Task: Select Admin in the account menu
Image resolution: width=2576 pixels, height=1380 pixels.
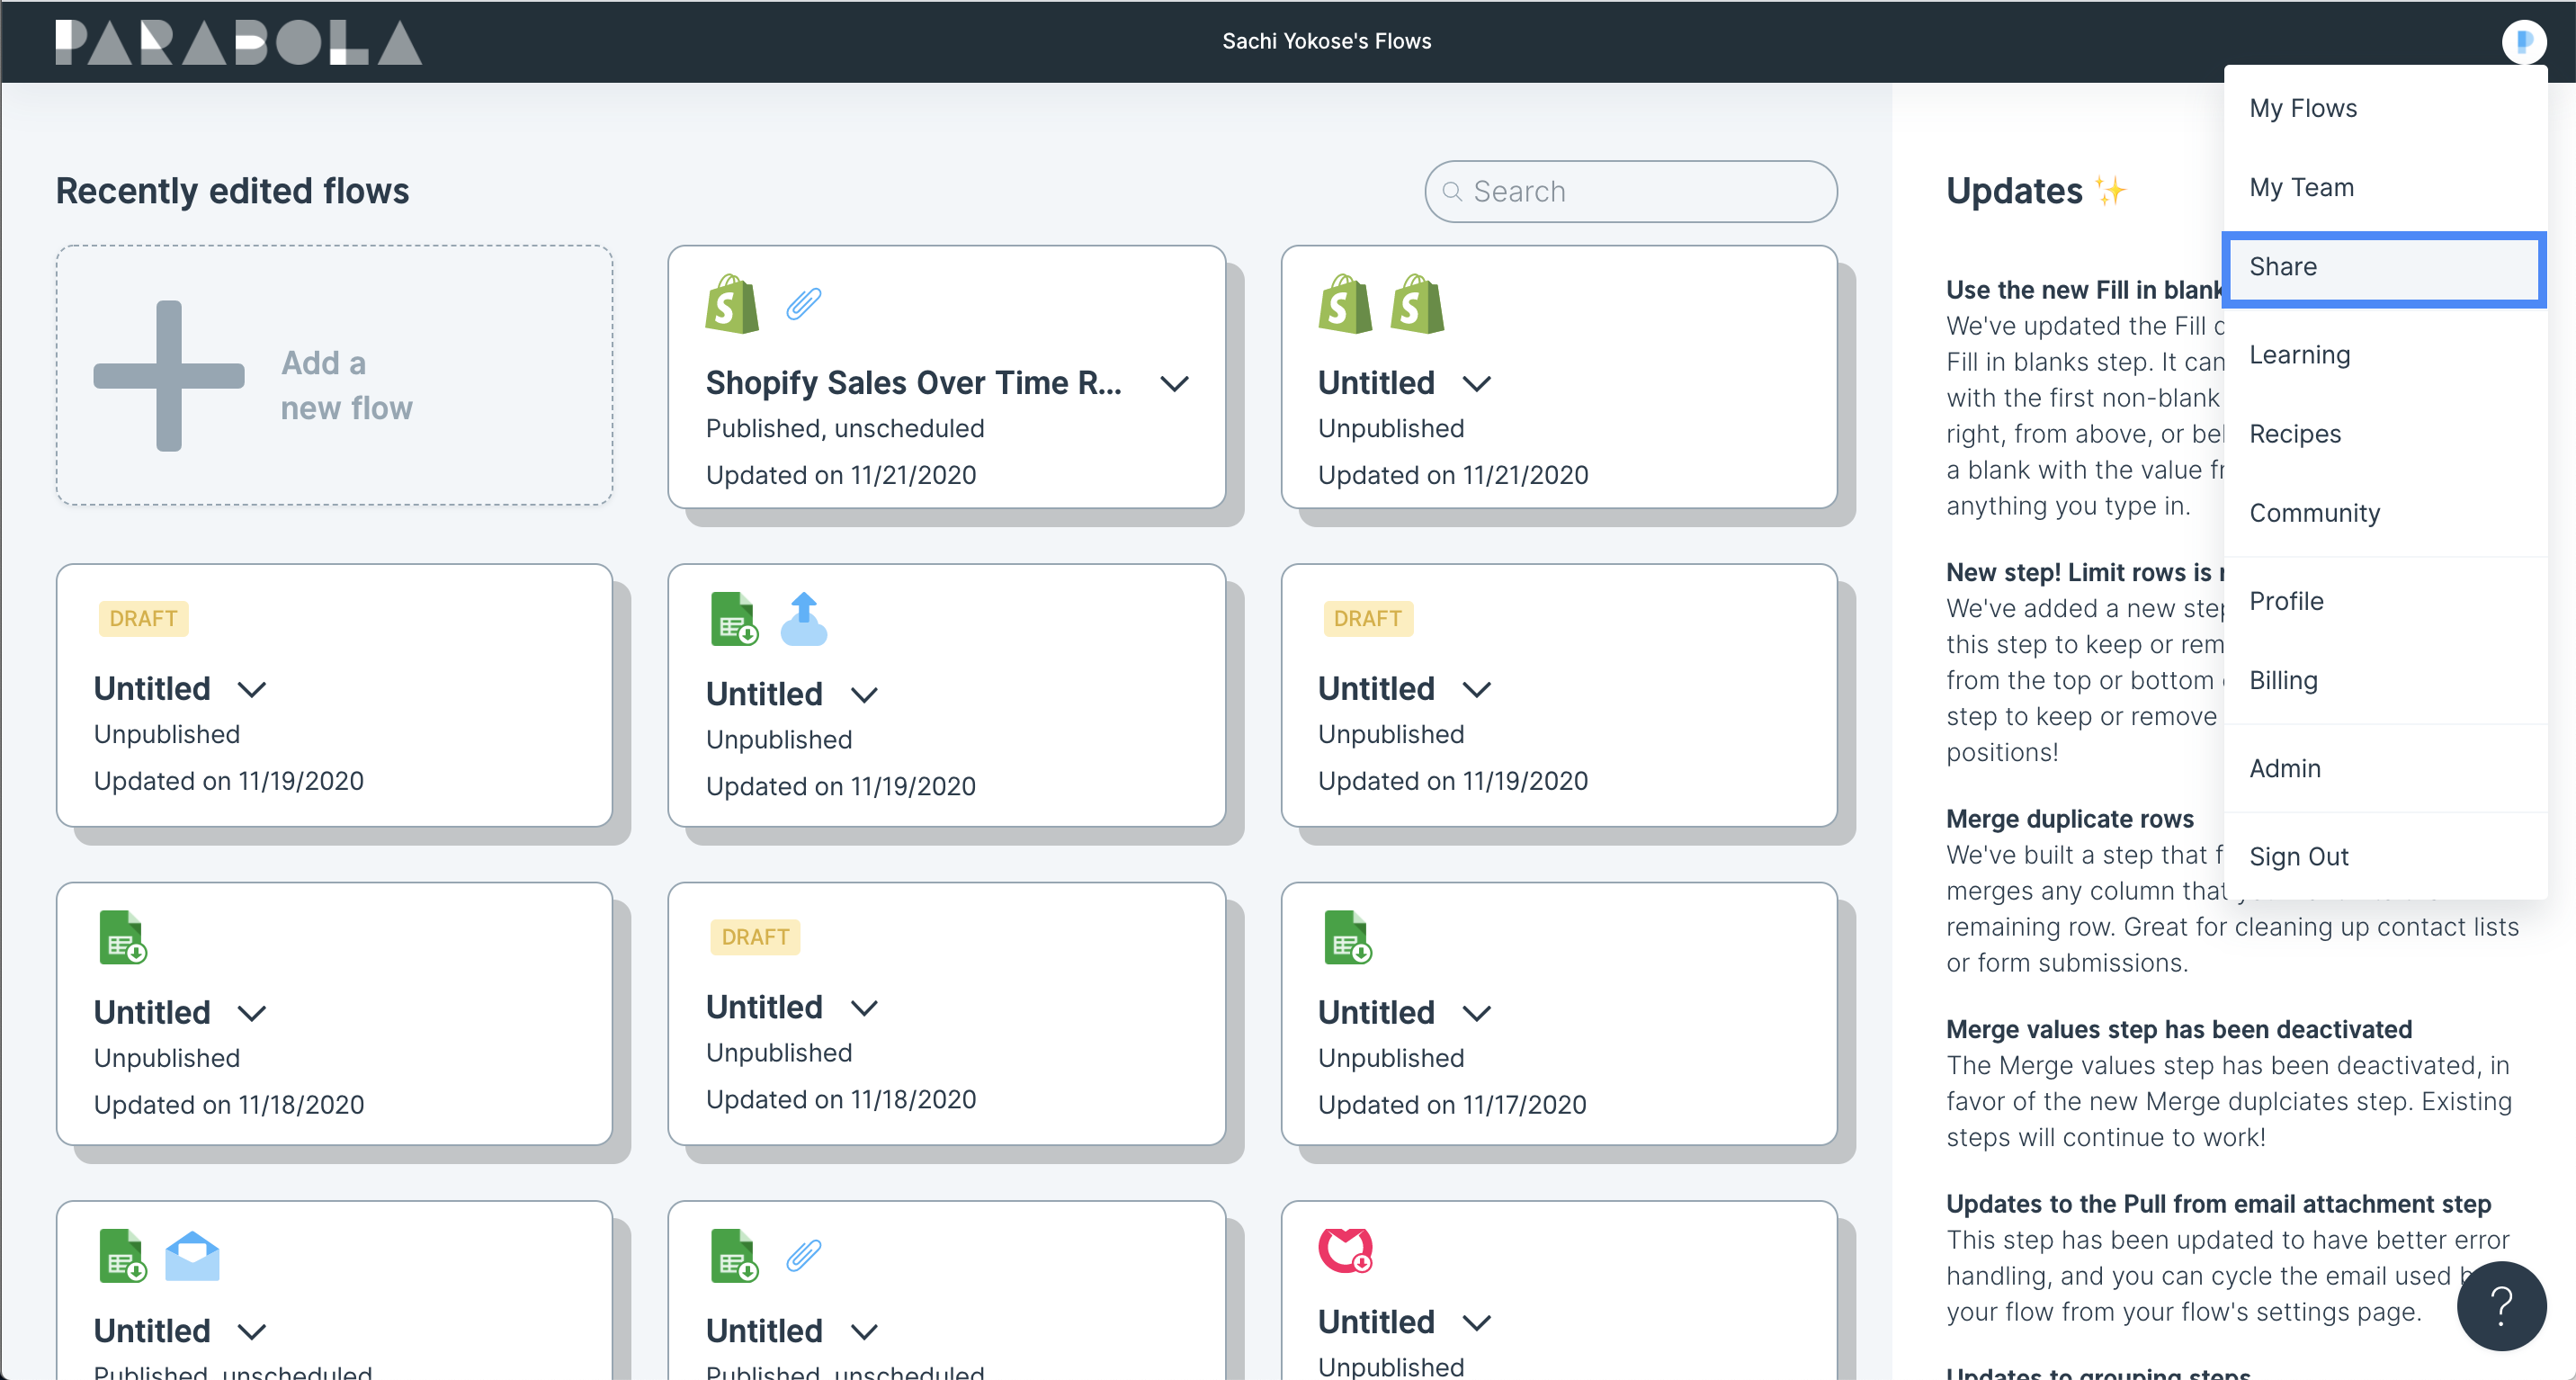Action: click(x=2385, y=768)
